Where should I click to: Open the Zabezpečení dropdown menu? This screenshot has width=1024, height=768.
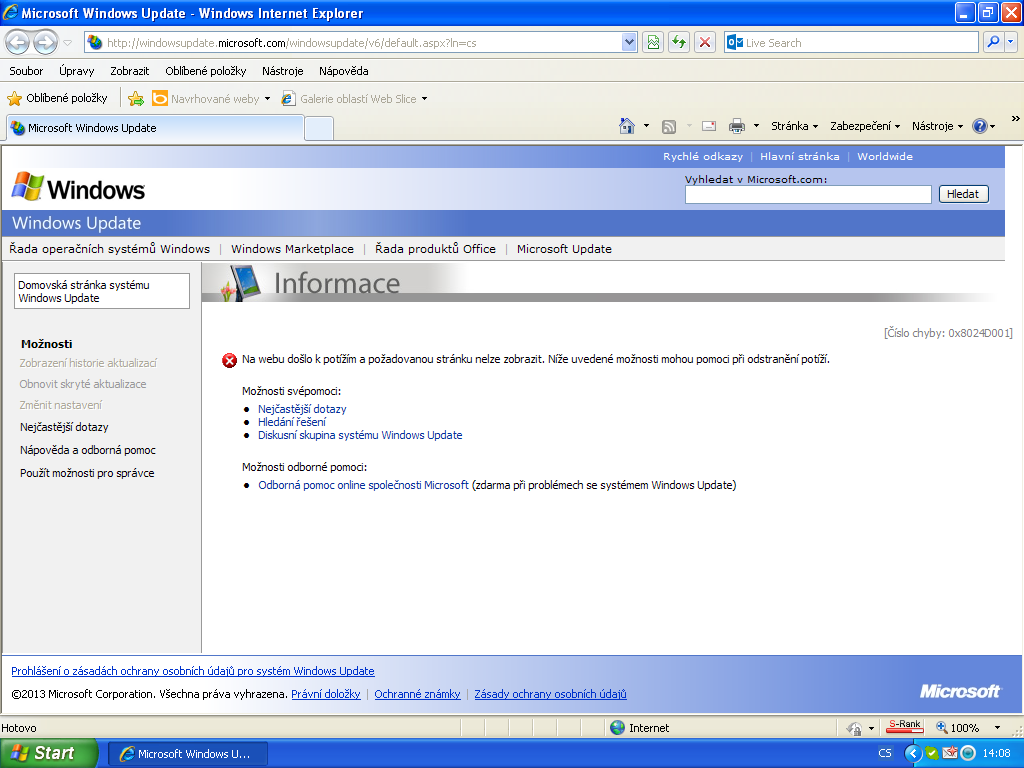coord(865,126)
